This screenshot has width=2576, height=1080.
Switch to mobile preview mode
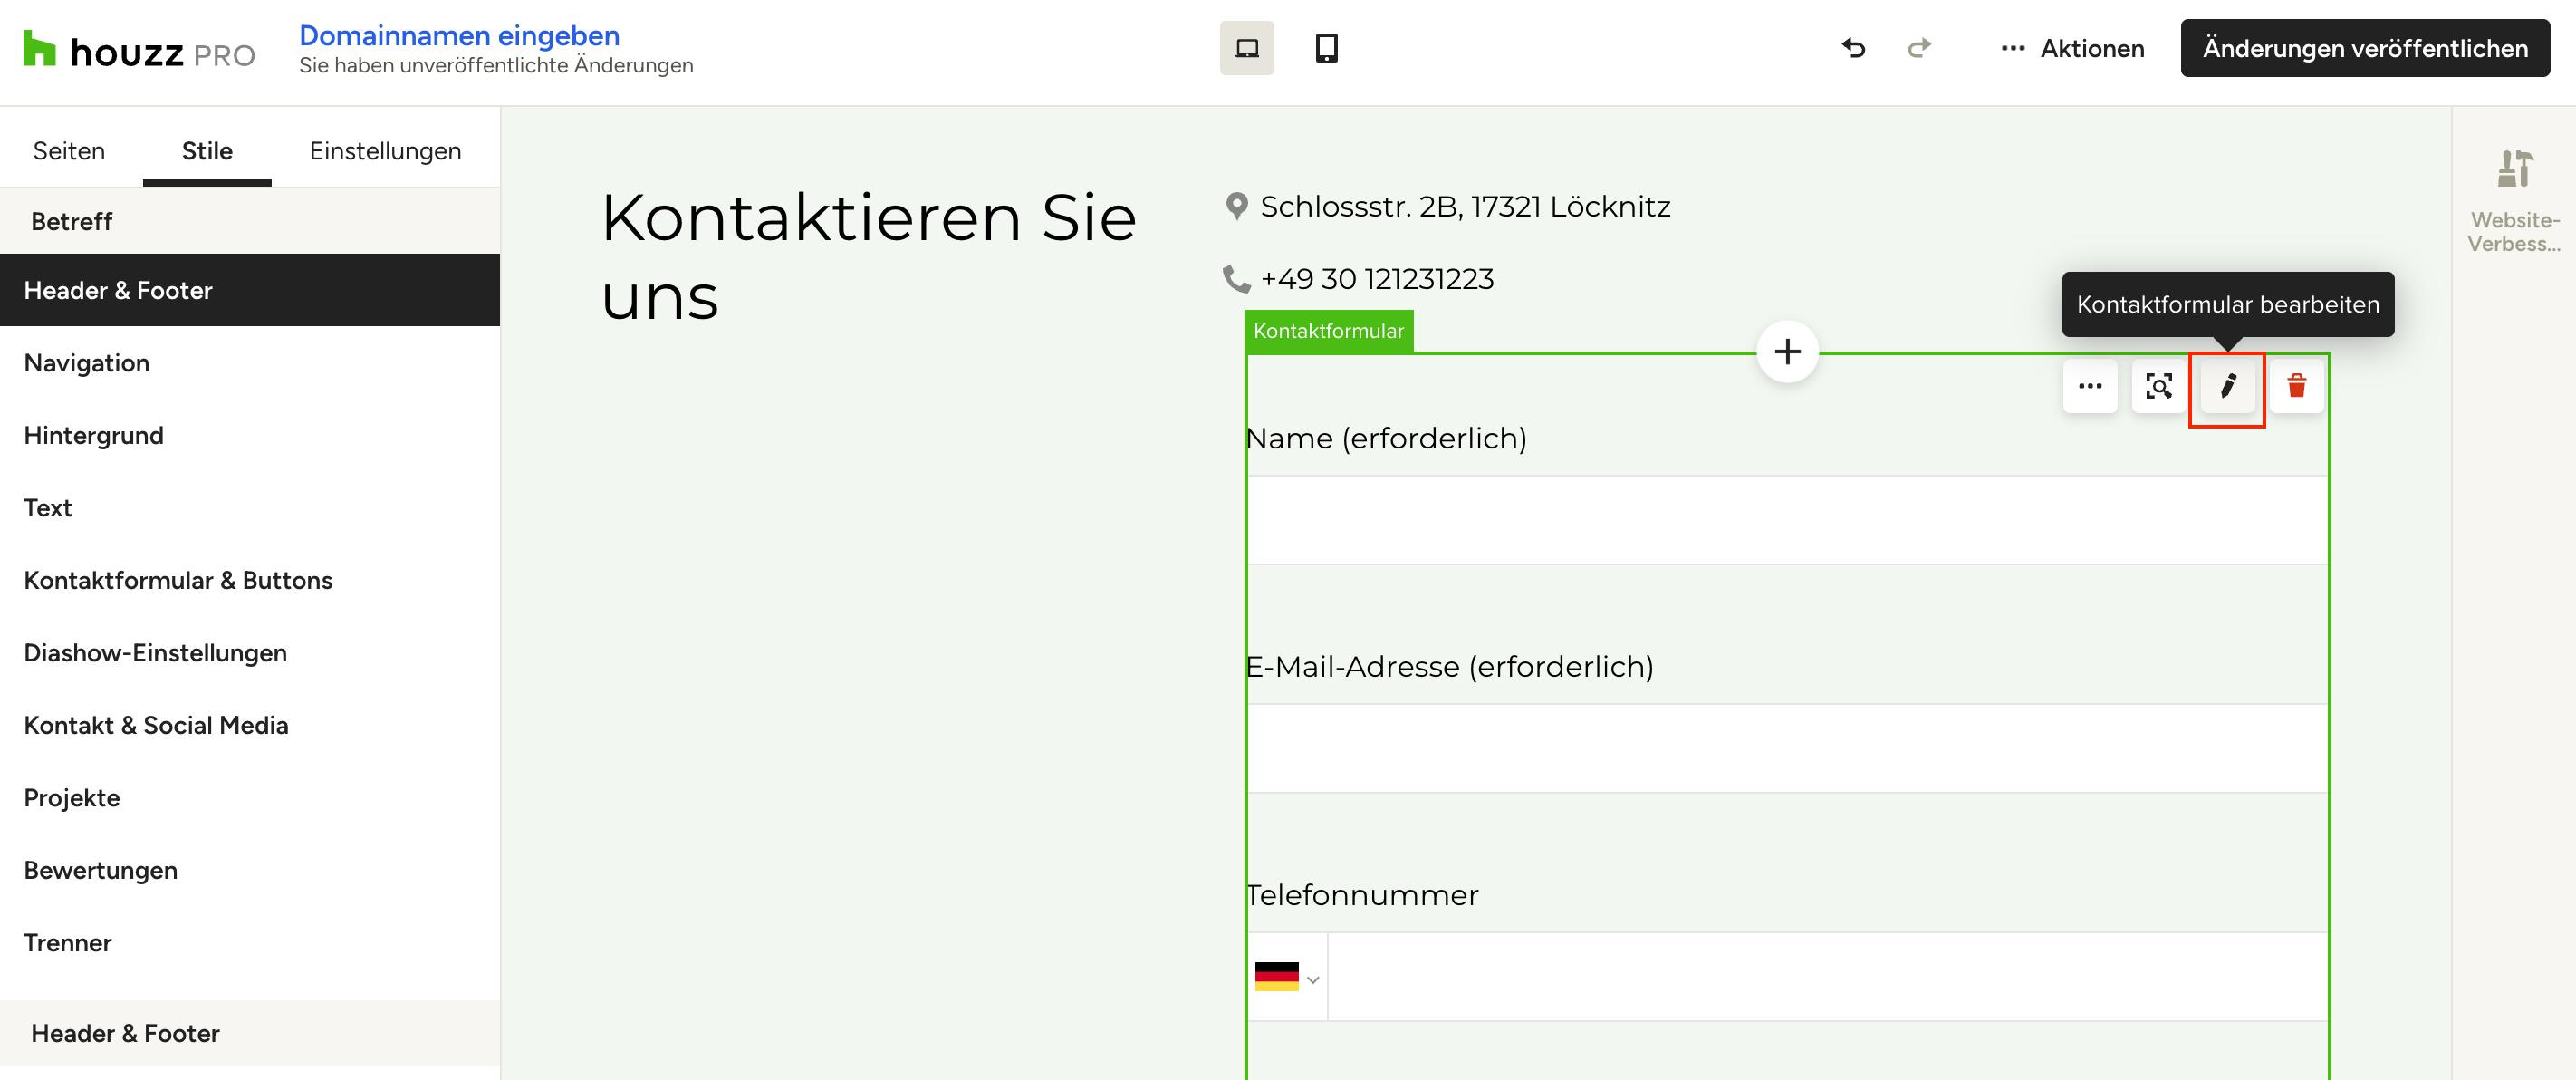[1326, 48]
